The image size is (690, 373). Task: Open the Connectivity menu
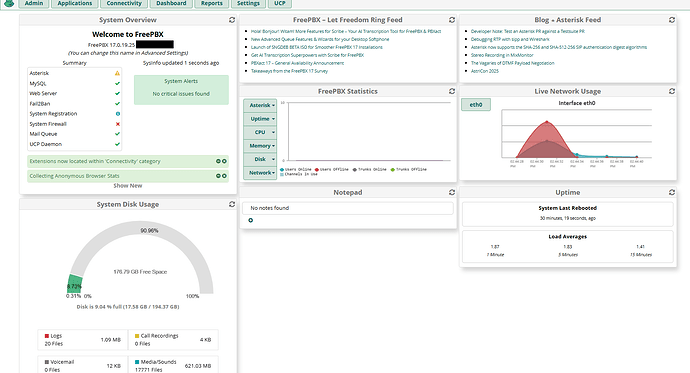[124, 4]
